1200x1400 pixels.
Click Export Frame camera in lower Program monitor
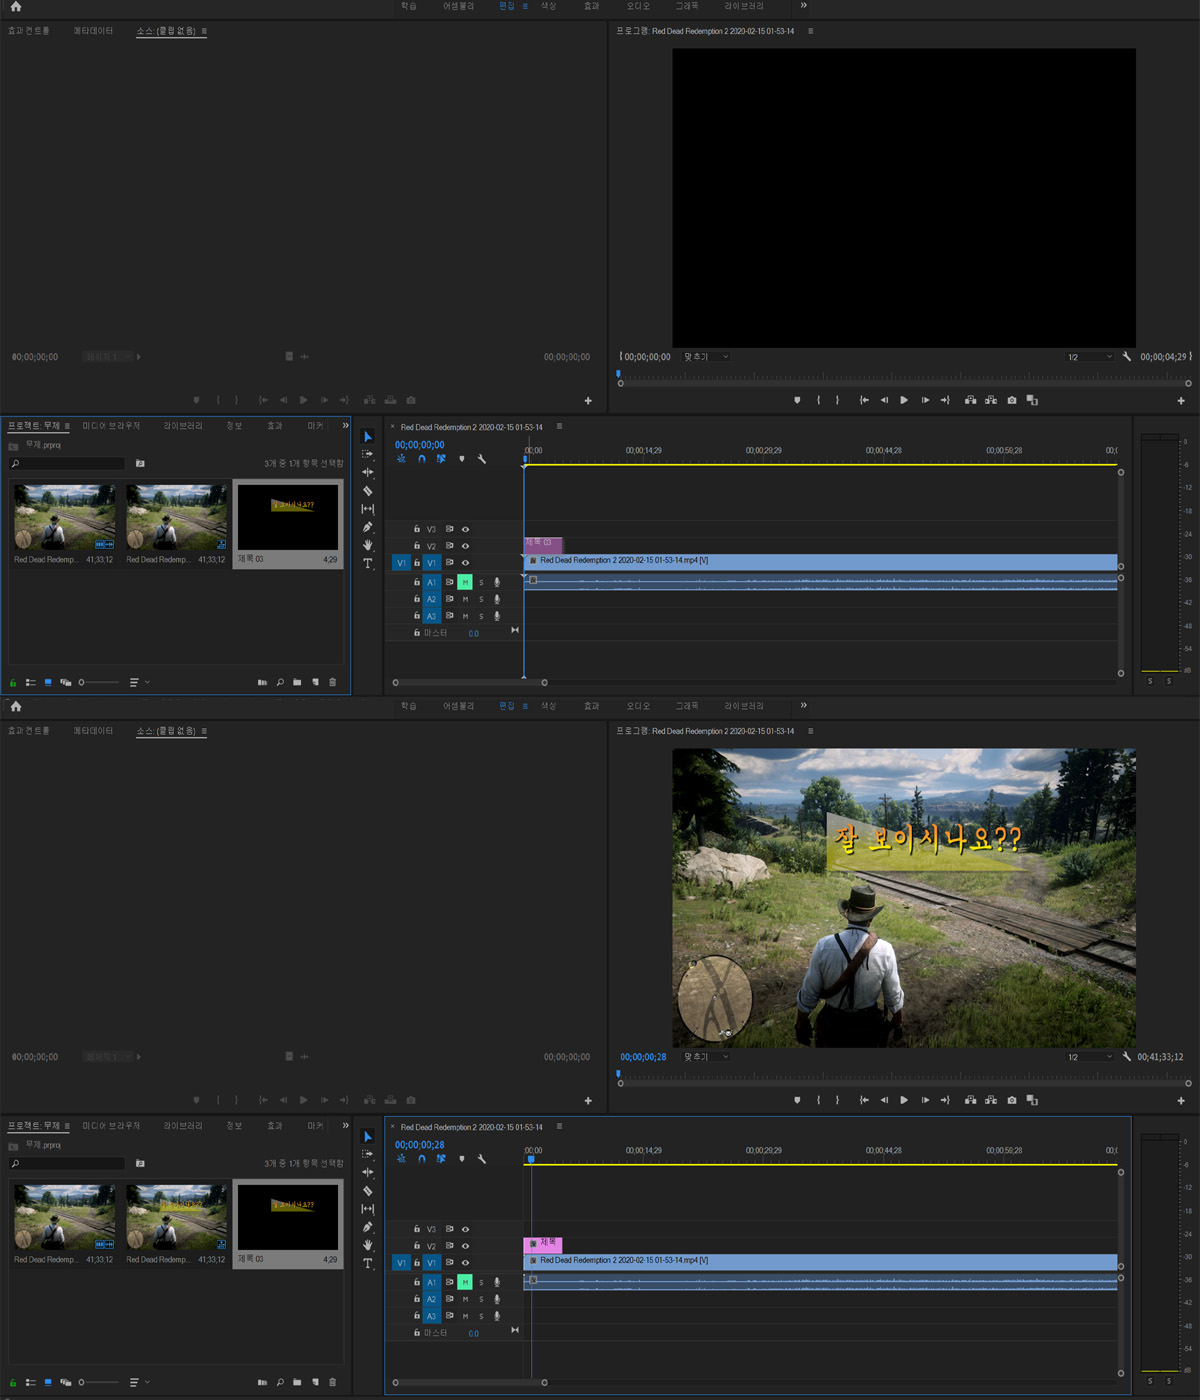click(1012, 1100)
